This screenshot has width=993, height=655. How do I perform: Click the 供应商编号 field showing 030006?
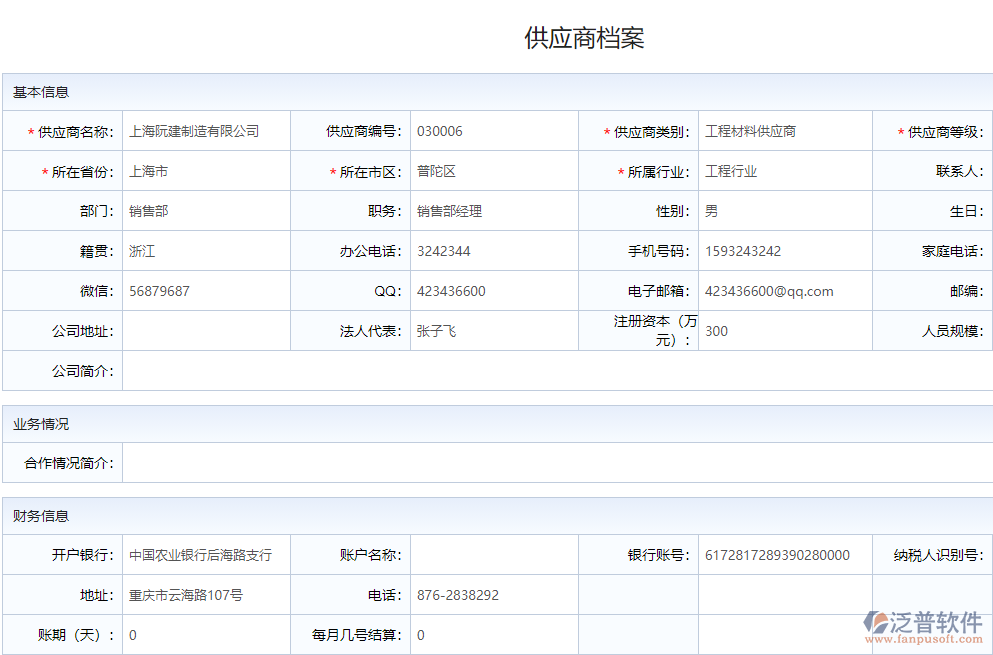click(x=494, y=131)
